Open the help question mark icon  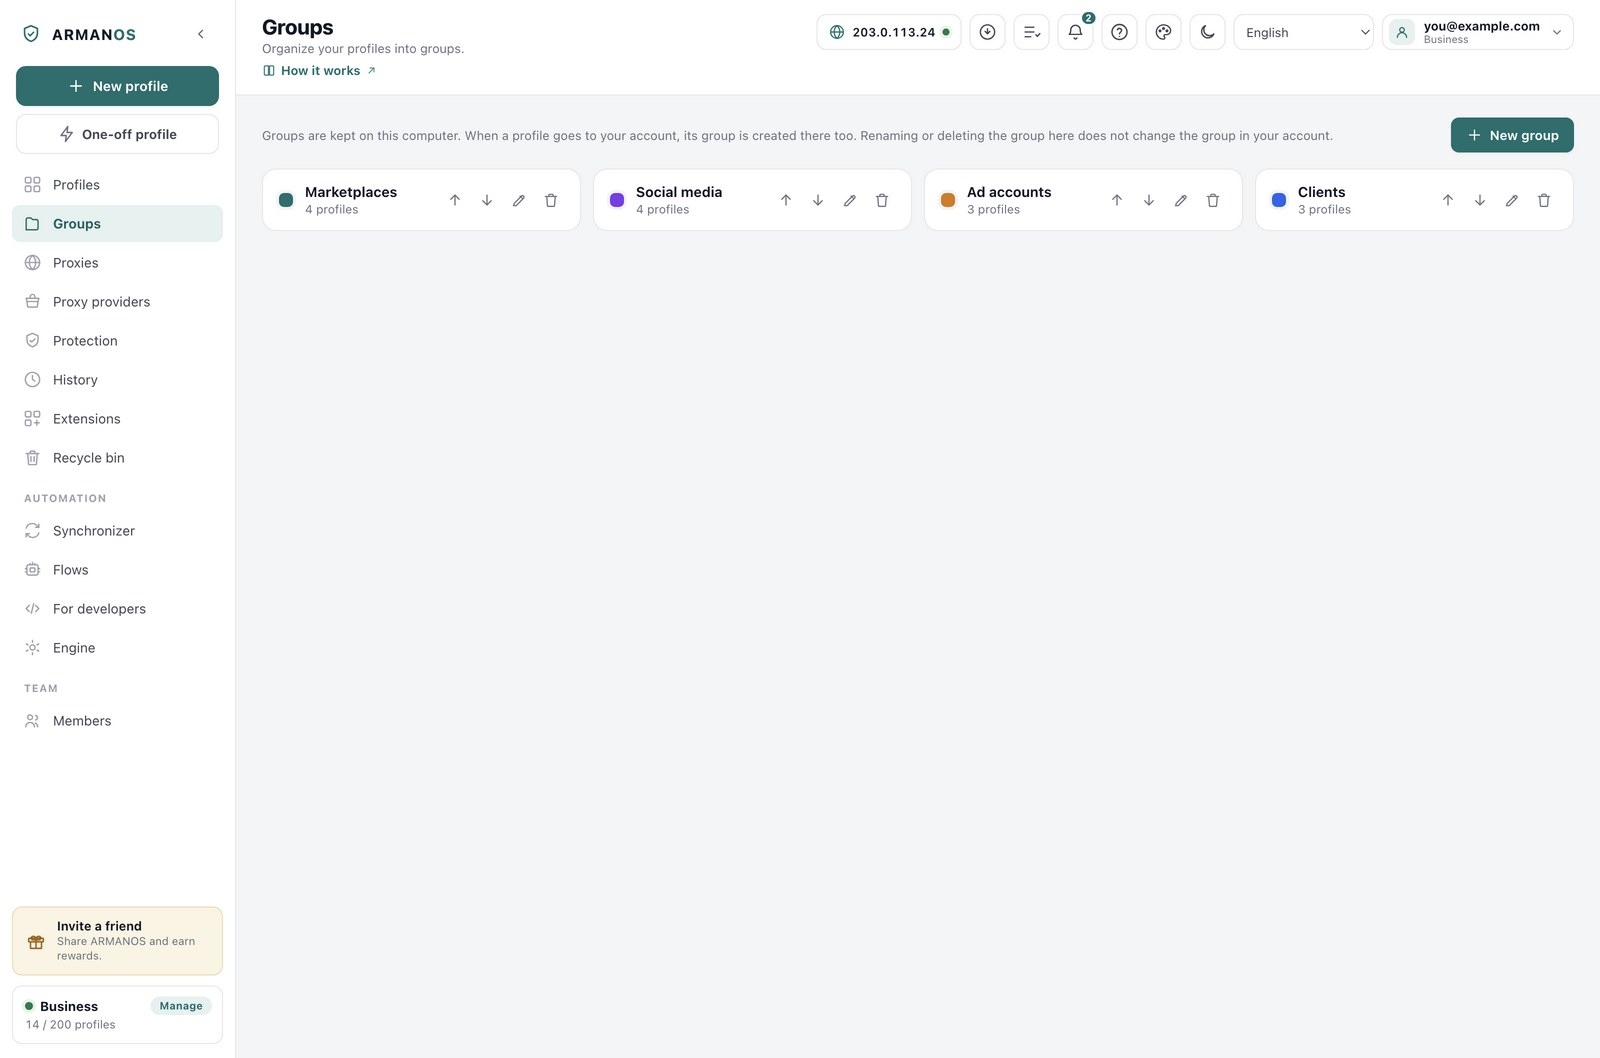pyautogui.click(x=1119, y=32)
